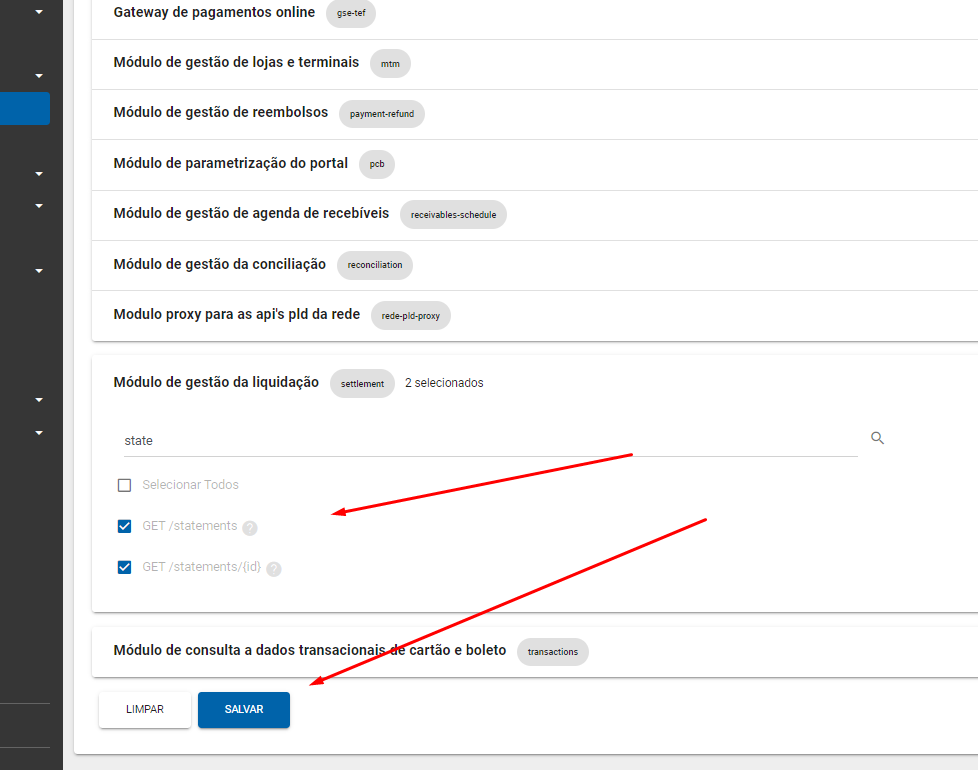
Task: Expand Módulo de gestão de lojas e terminais
Action: tap(236, 63)
